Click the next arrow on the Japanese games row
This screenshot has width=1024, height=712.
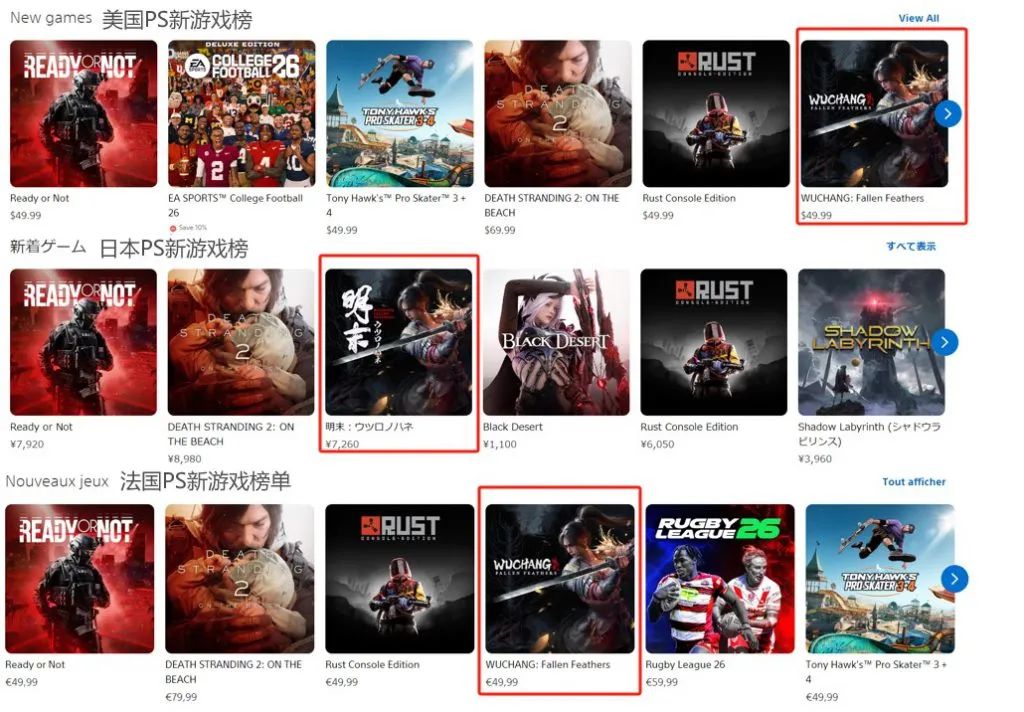[944, 342]
